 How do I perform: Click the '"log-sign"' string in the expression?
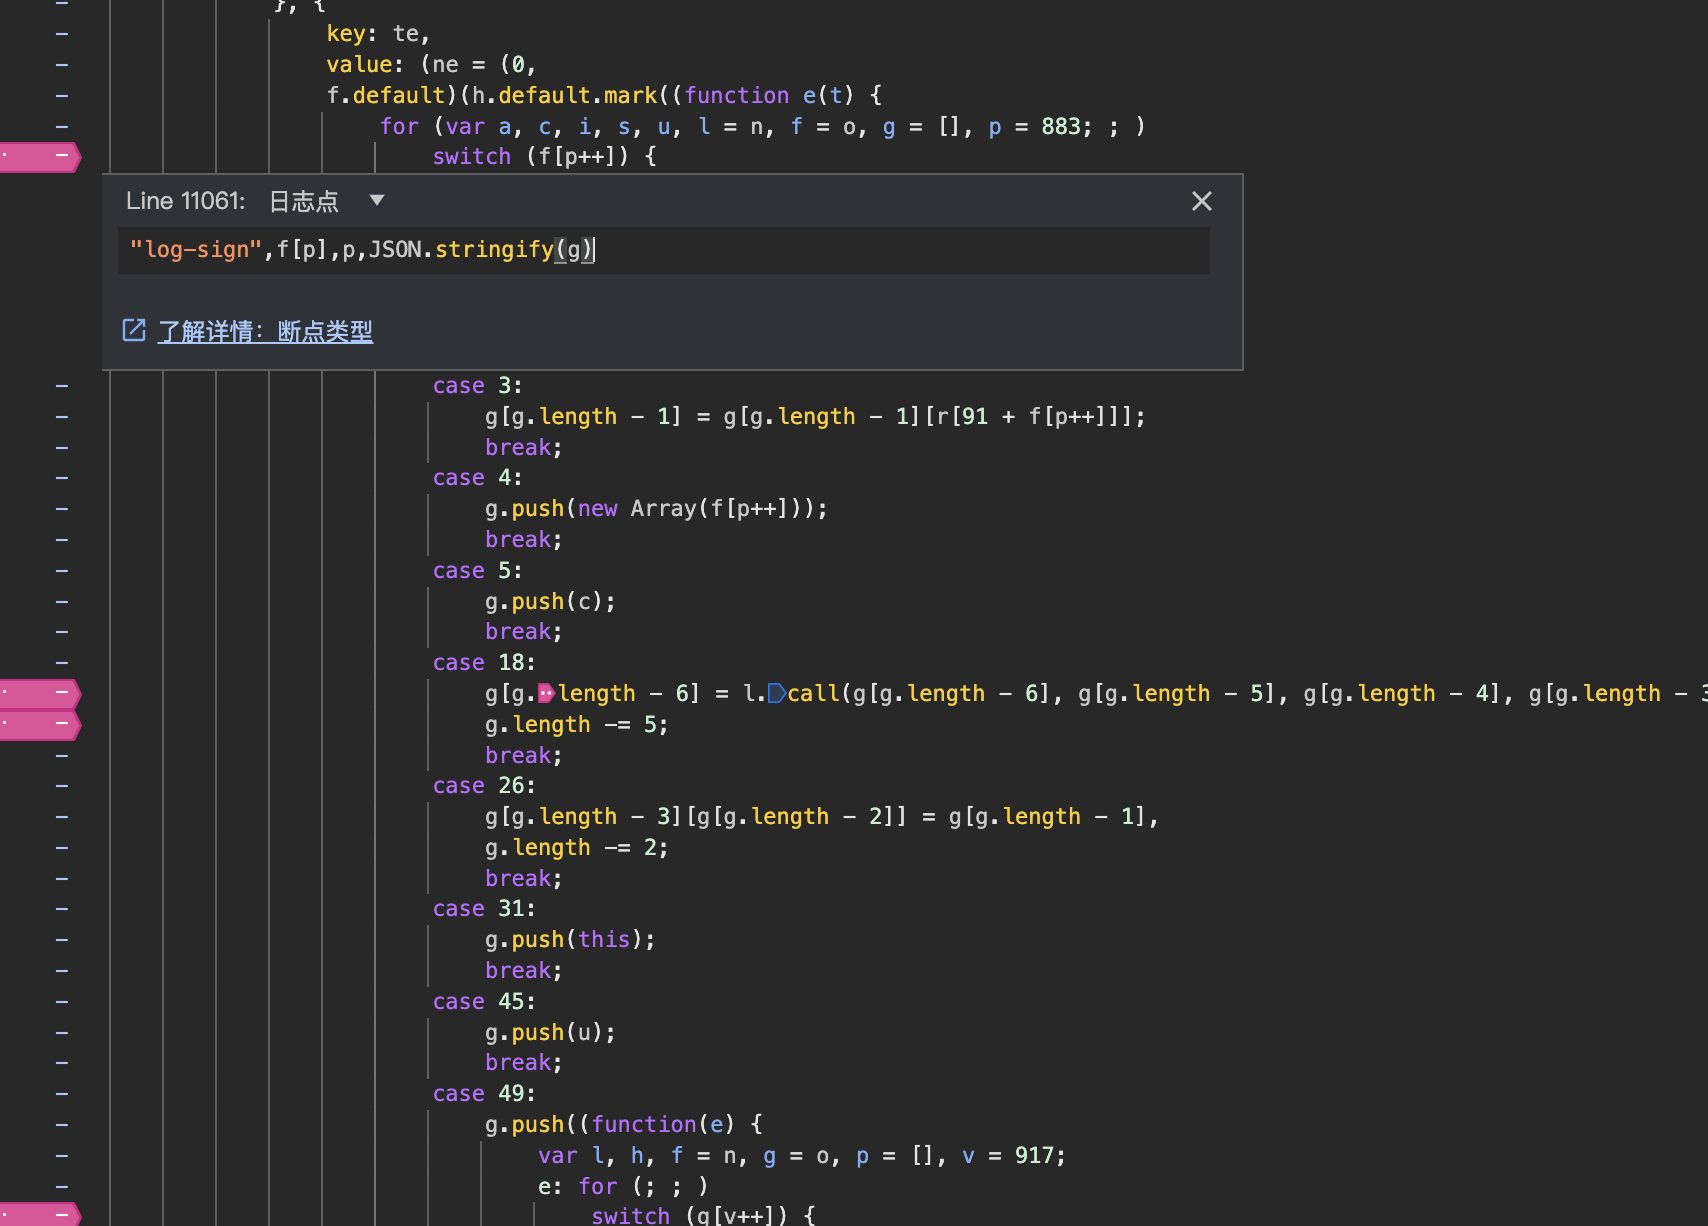click(x=196, y=250)
